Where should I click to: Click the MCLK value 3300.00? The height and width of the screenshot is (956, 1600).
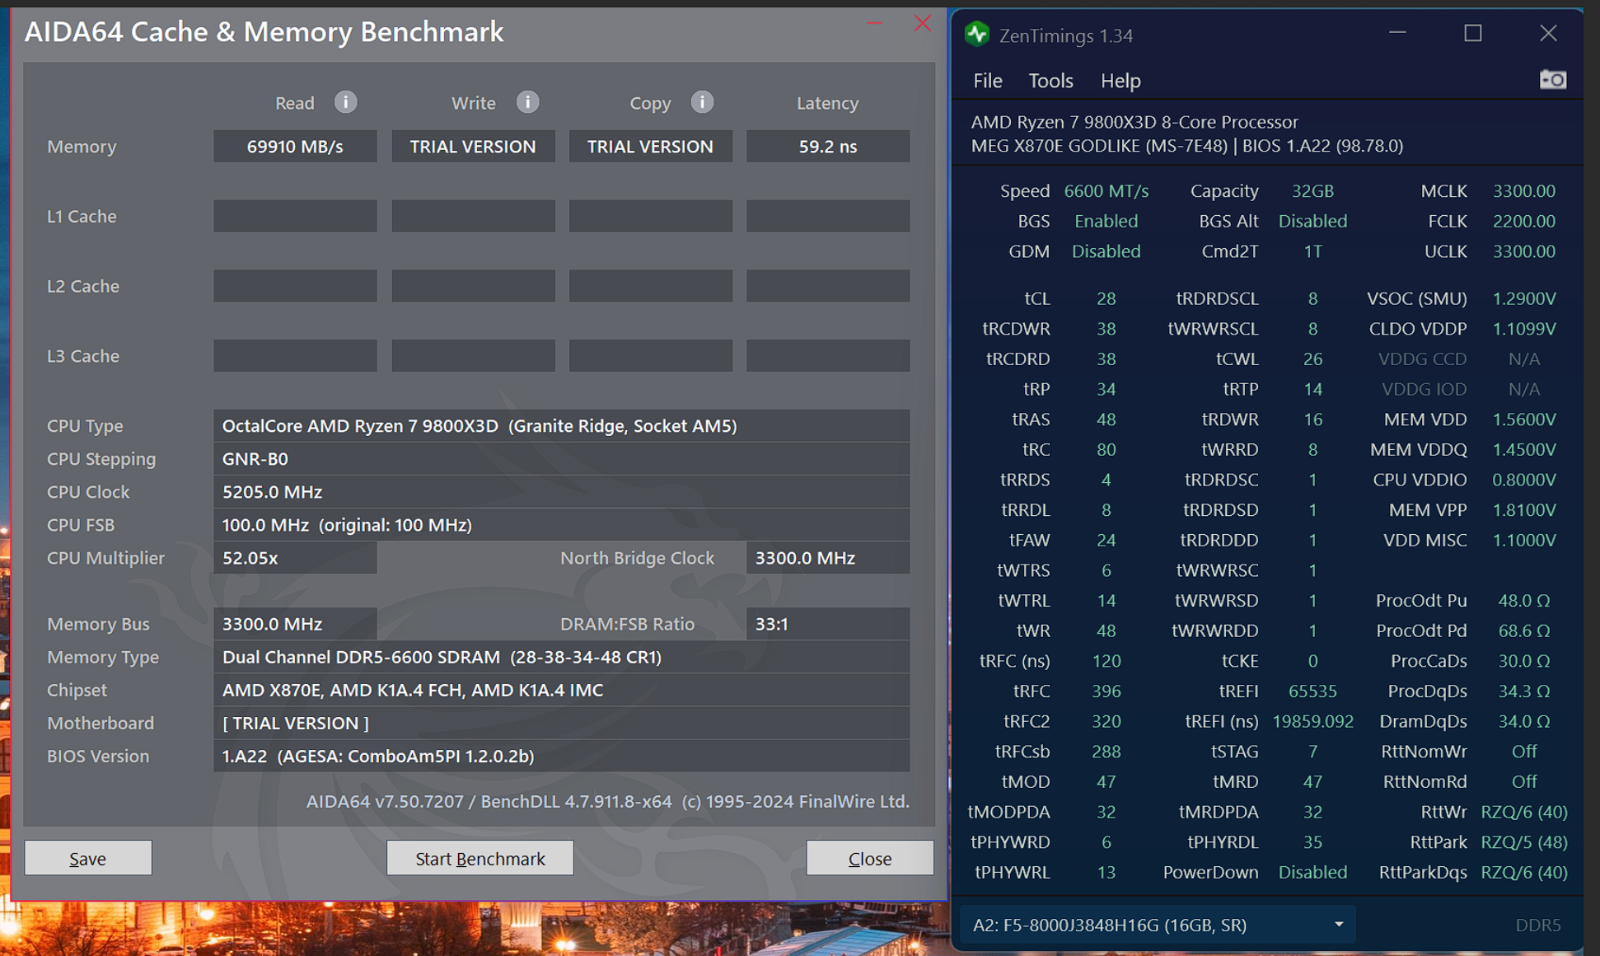1524,191
